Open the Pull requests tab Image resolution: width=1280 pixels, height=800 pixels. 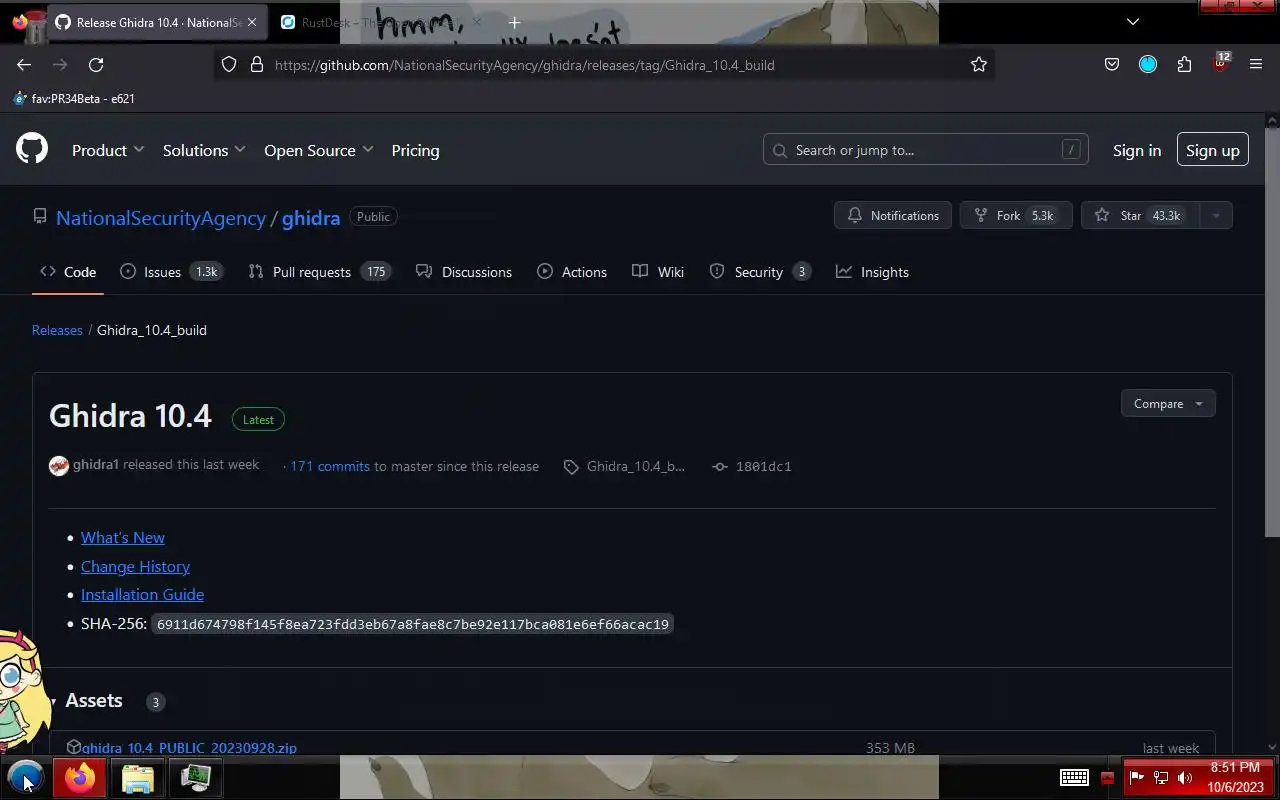point(320,272)
